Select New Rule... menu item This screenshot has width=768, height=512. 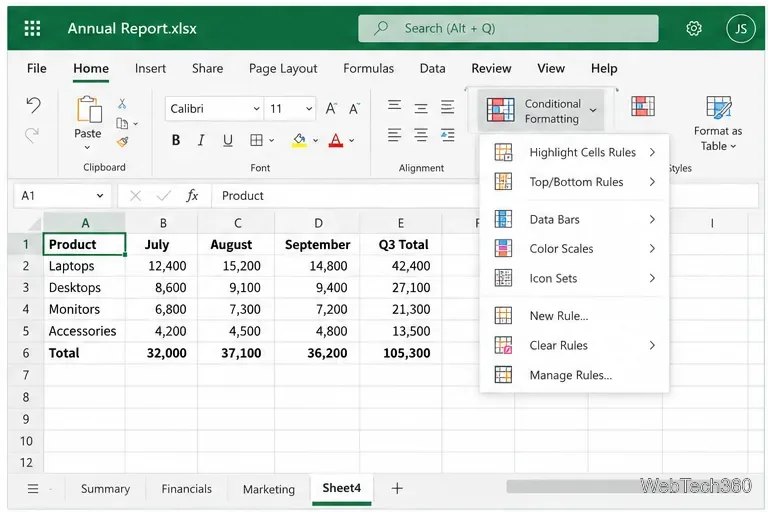[x=574, y=316]
